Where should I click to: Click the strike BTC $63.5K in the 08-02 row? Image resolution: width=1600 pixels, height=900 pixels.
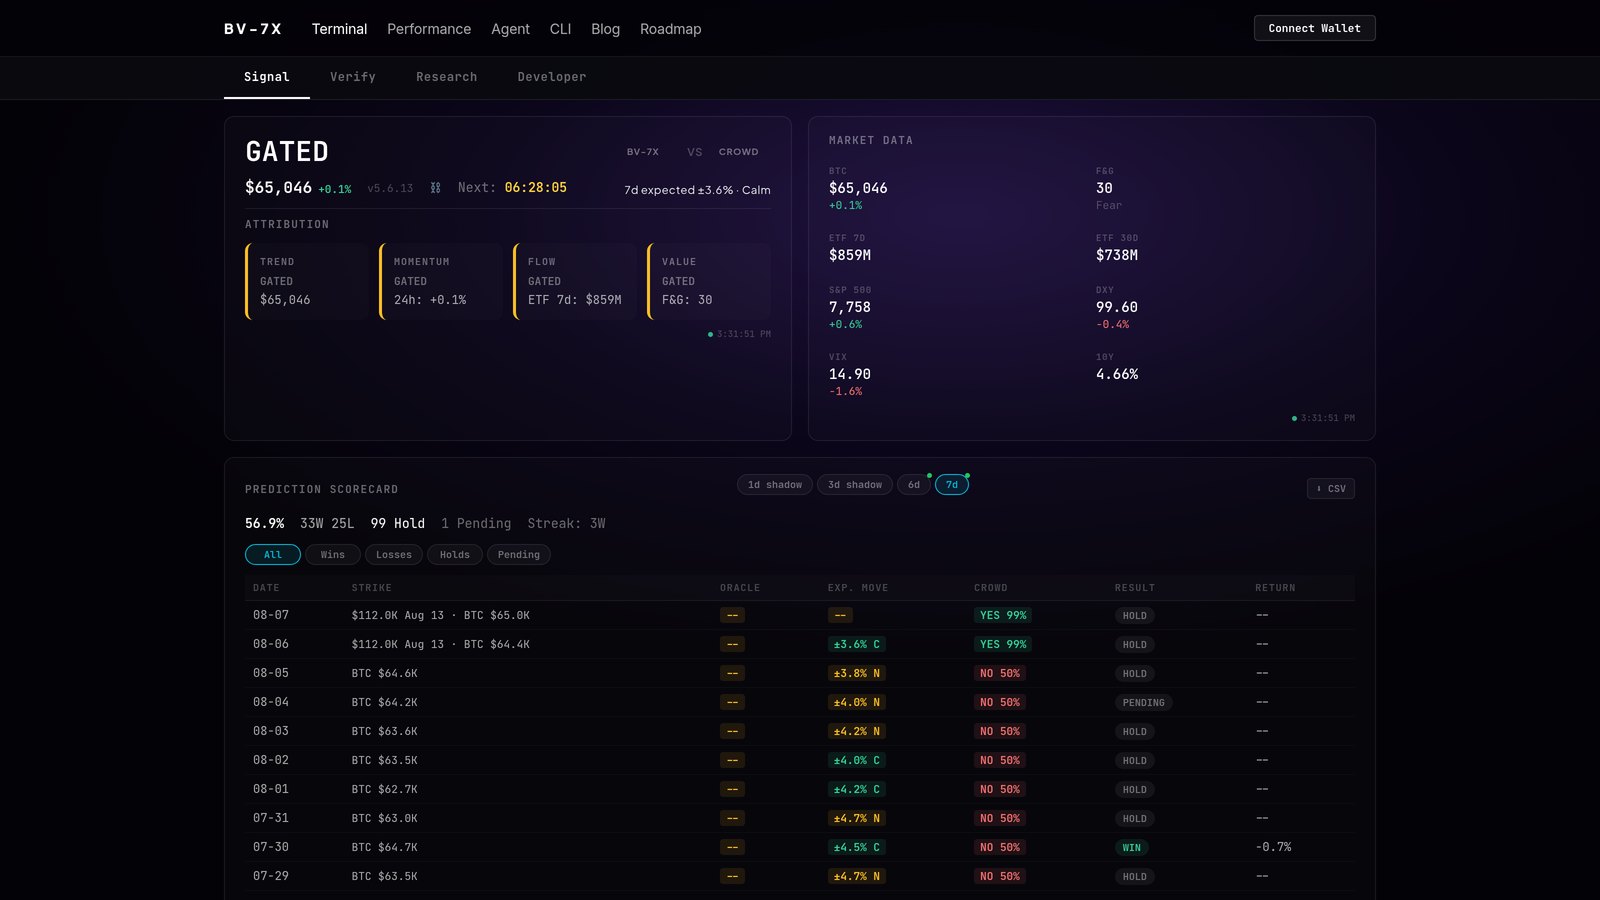point(385,760)
